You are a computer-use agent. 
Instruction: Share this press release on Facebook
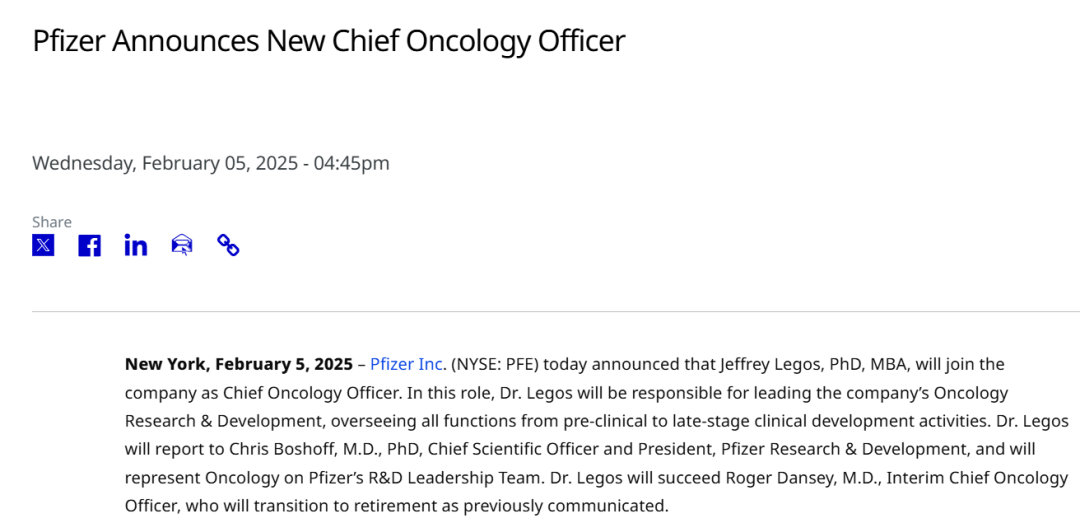pos(89,245)
